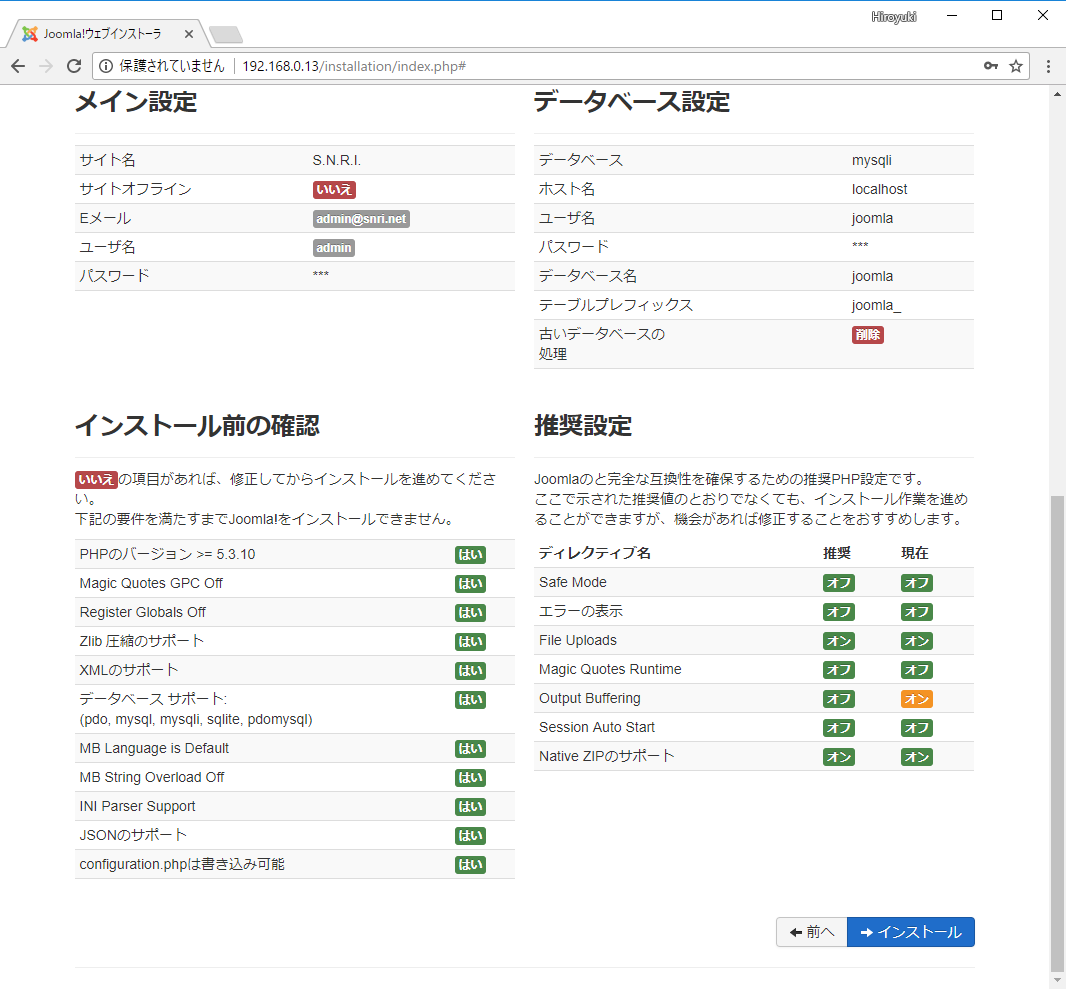Click the admin@snri.net email badge
Screen dimensions: 1066x989
click(x=361, y=219)
